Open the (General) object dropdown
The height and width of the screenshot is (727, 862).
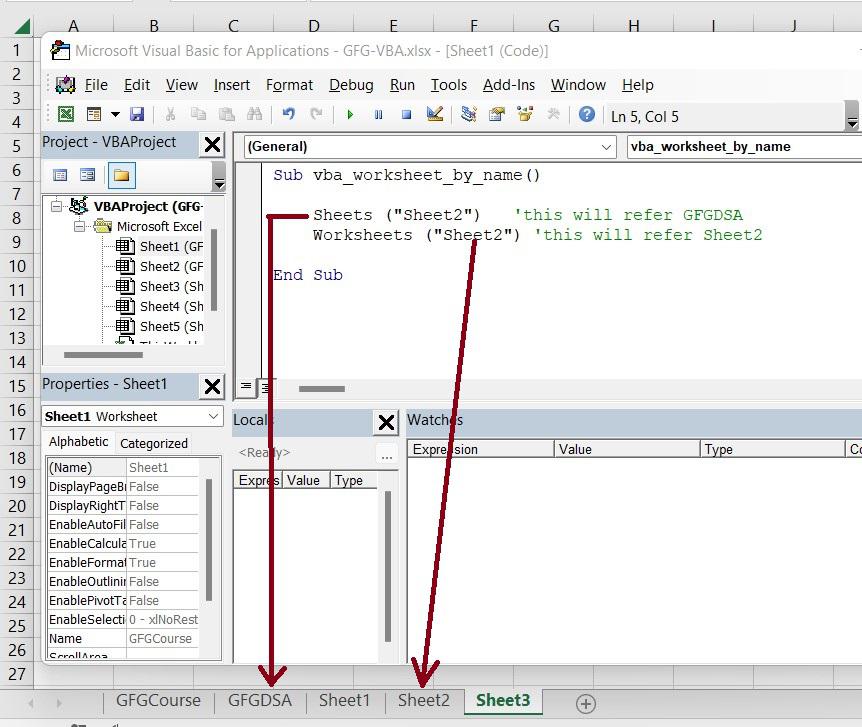tap(607, 147)
